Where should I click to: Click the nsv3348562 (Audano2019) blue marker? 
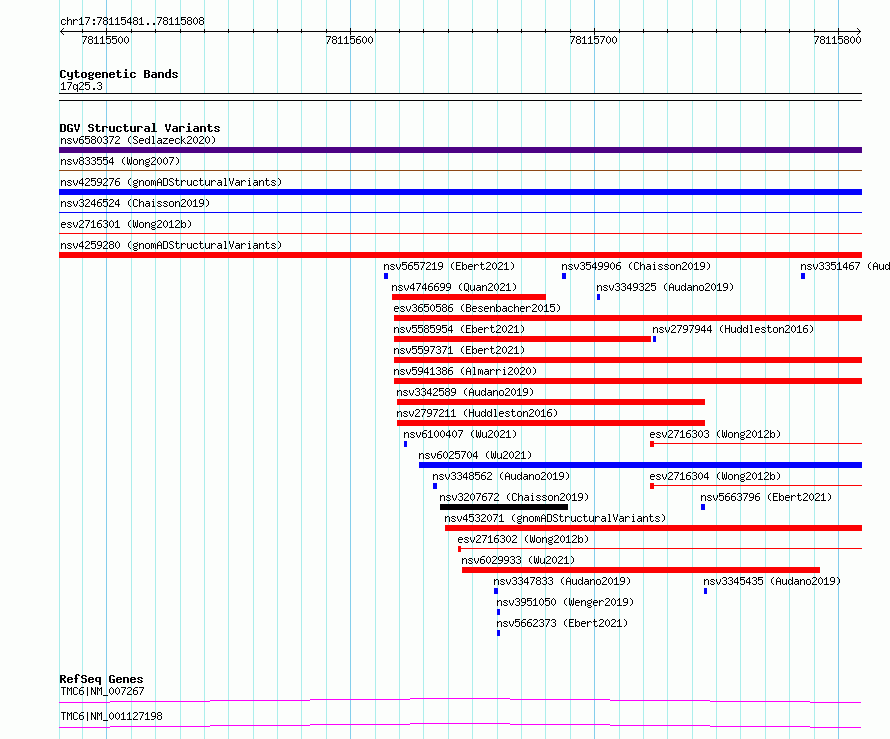[x=435, y=486]
